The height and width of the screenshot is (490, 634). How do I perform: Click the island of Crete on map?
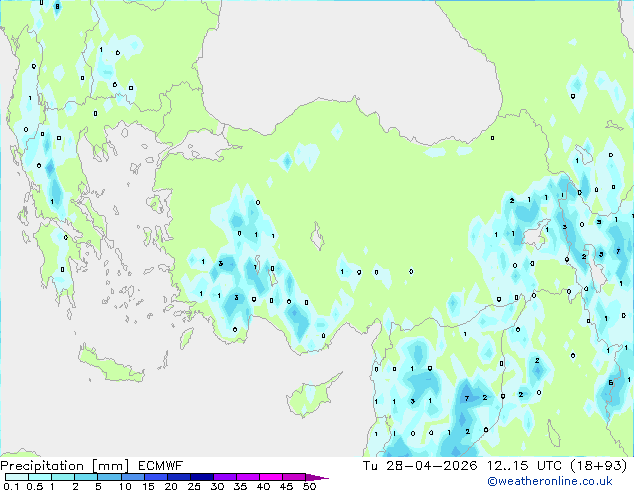click(111, 365)
